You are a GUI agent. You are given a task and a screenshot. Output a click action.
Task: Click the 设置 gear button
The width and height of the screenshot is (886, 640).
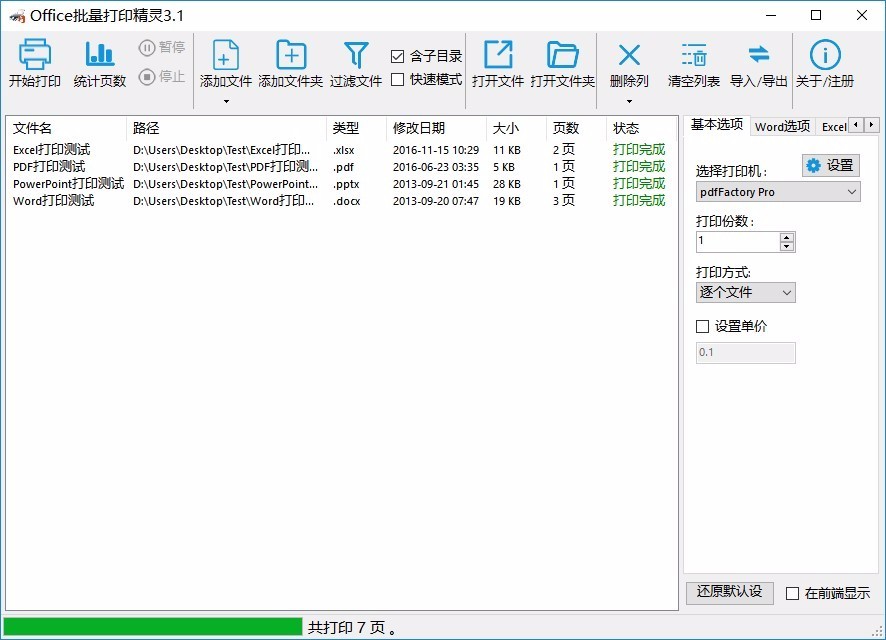(831, 166)
